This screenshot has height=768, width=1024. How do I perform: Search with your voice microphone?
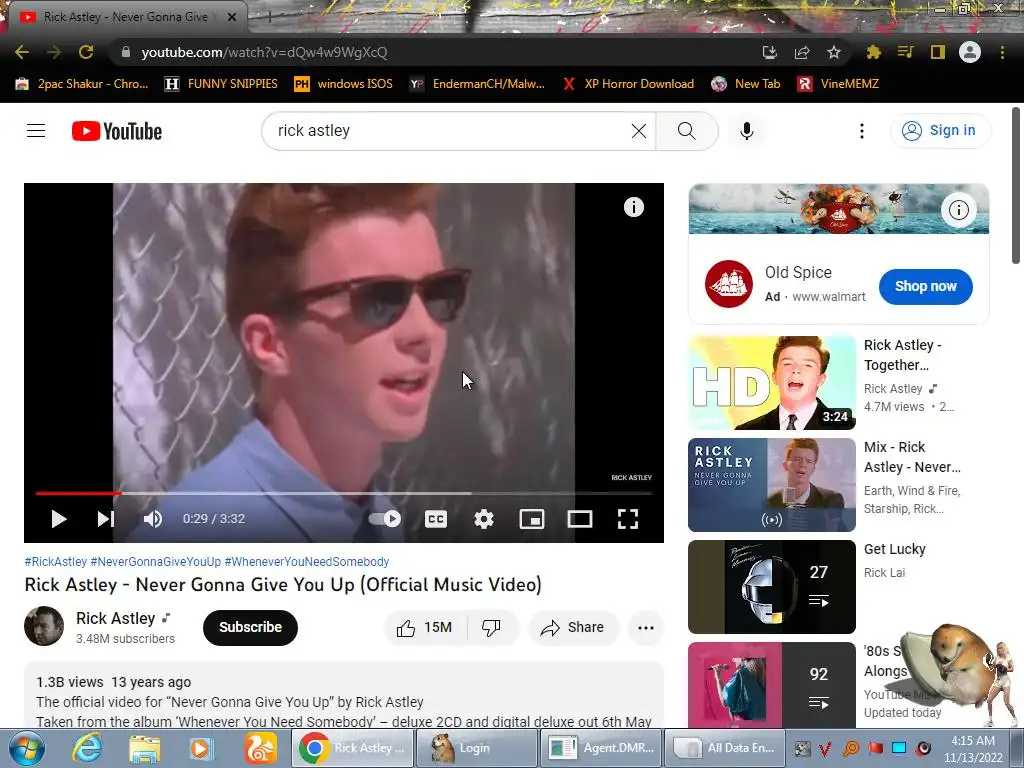[747, 131]
